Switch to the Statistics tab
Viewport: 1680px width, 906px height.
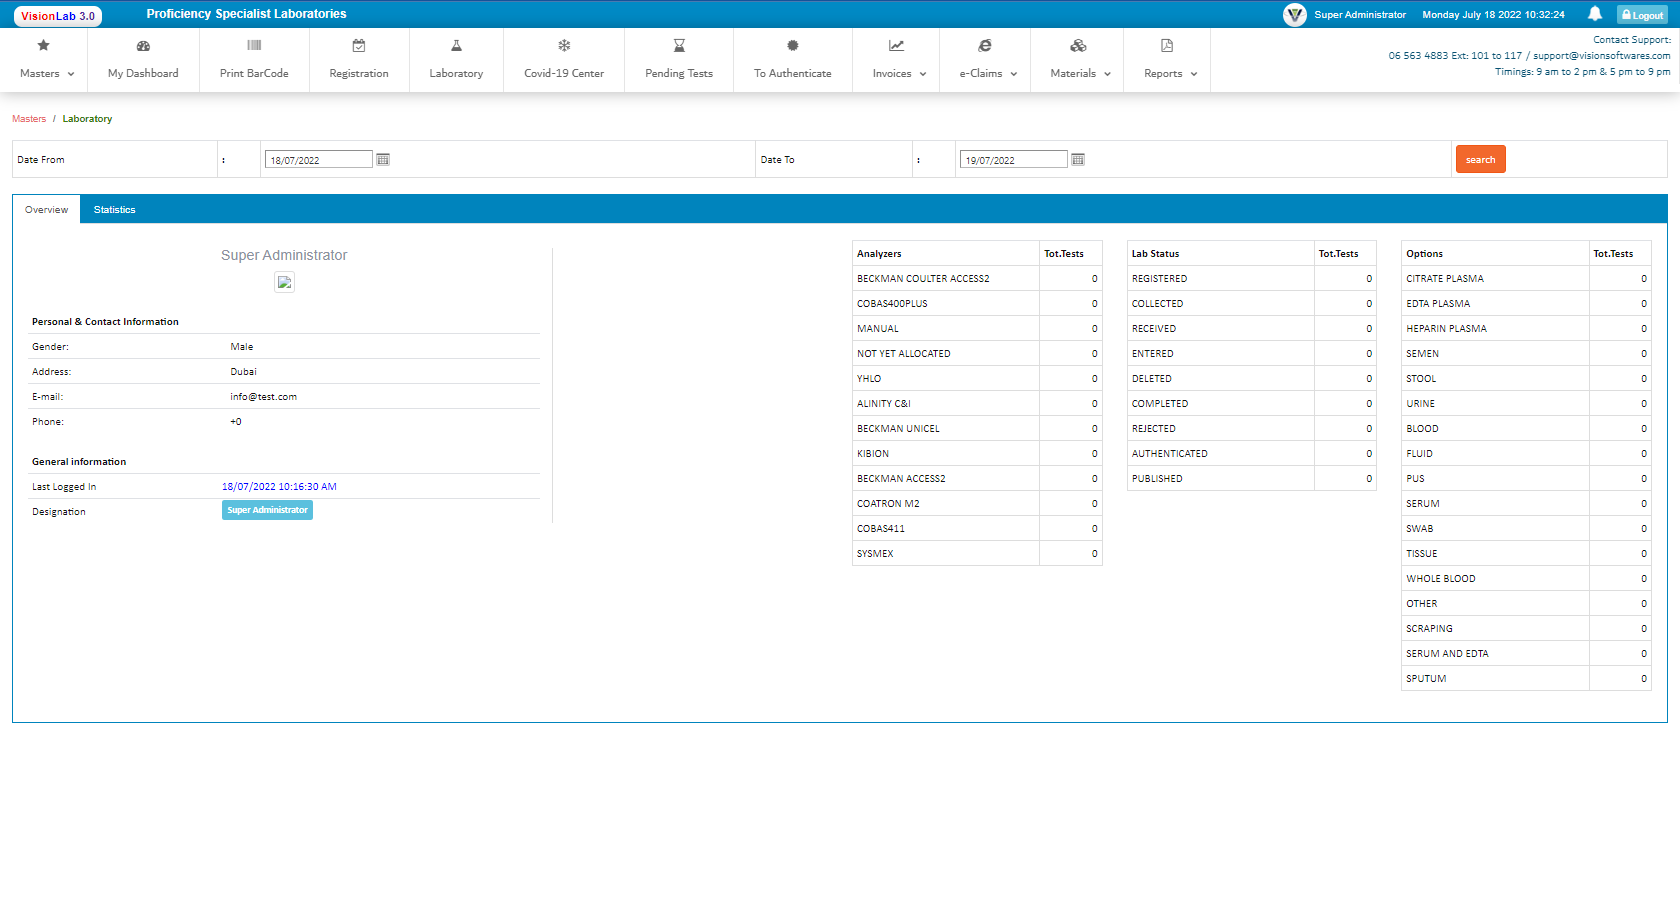[114, 209]
